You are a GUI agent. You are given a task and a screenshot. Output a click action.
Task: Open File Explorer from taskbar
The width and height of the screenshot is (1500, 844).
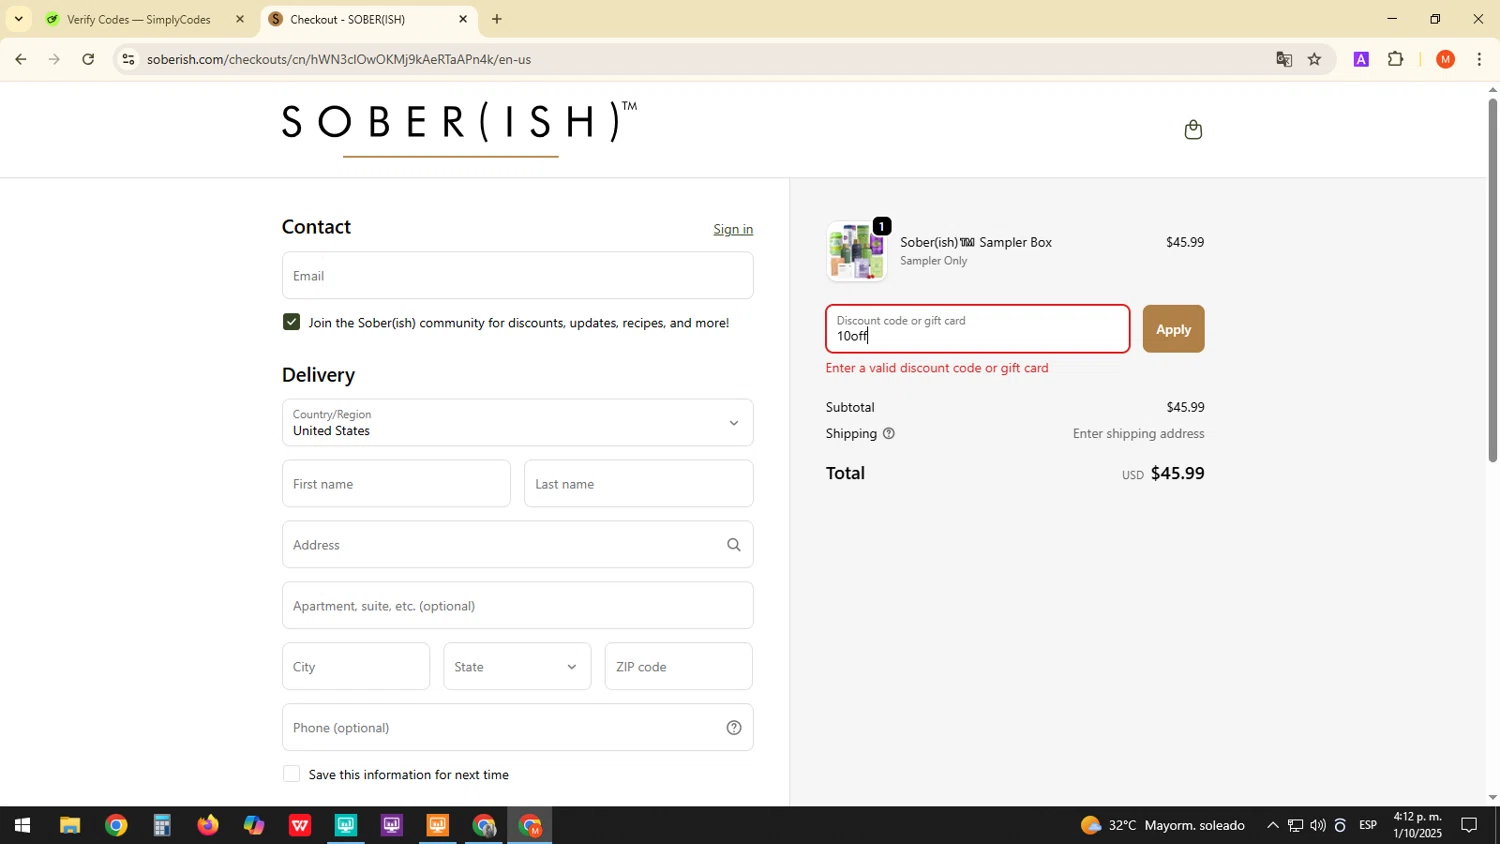click(x=69, y=826)
